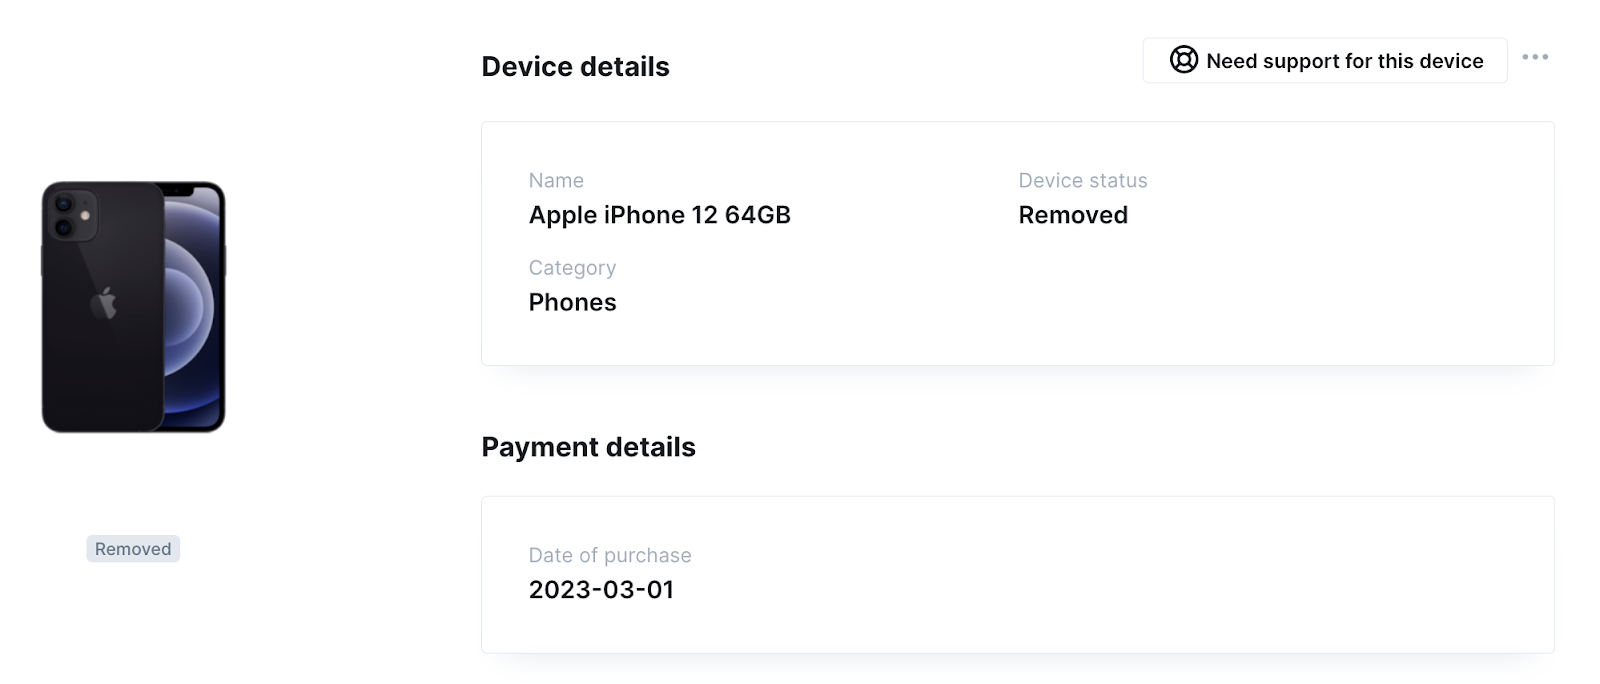Click the Category field label
The width and height of the screenshot is (1600, 684).
click(572, 268)
